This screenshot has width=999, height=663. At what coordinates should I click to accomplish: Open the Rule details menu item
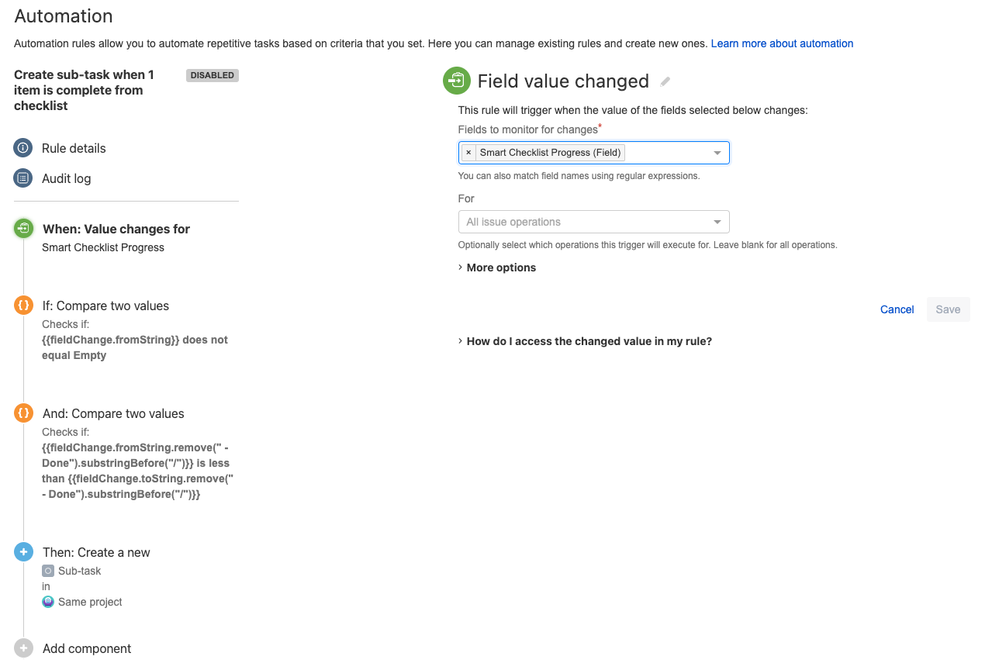pyautogui.click(x=74, y=148)
